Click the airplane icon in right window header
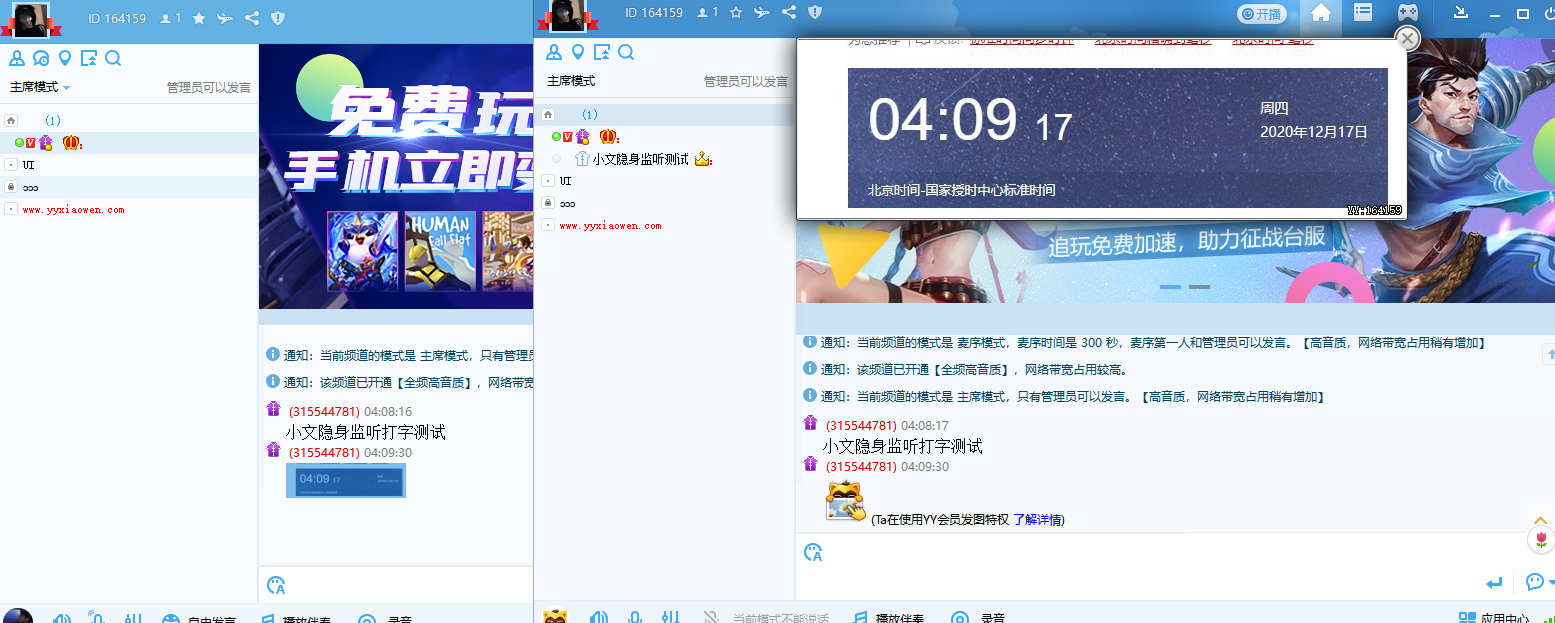Image resolution: width=1555 pixels, height=623 pixels. coord(763,12)
